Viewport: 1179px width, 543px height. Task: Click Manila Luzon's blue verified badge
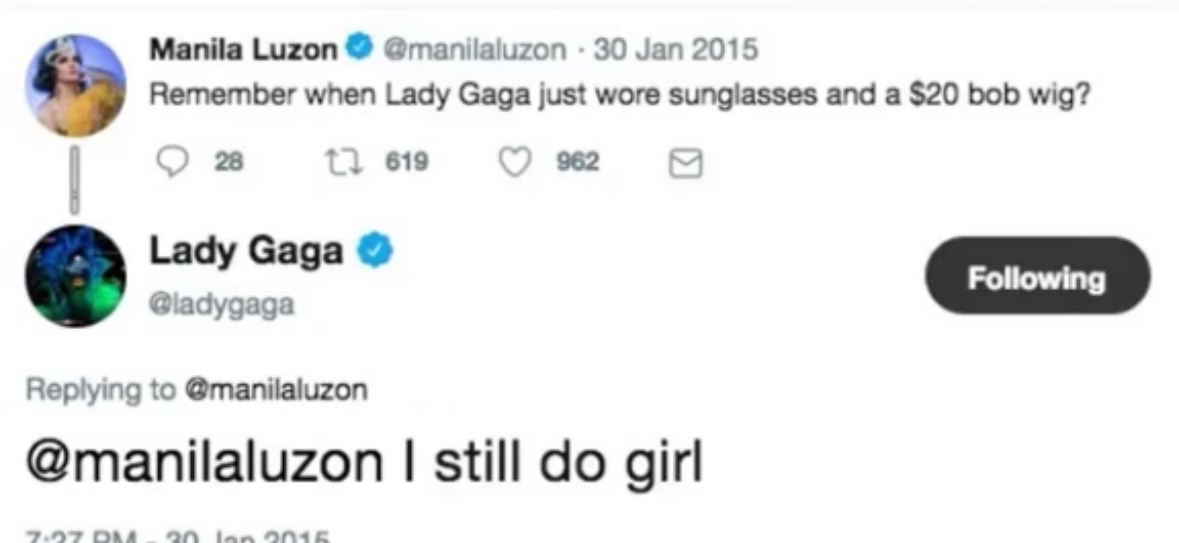click(358, 49)
